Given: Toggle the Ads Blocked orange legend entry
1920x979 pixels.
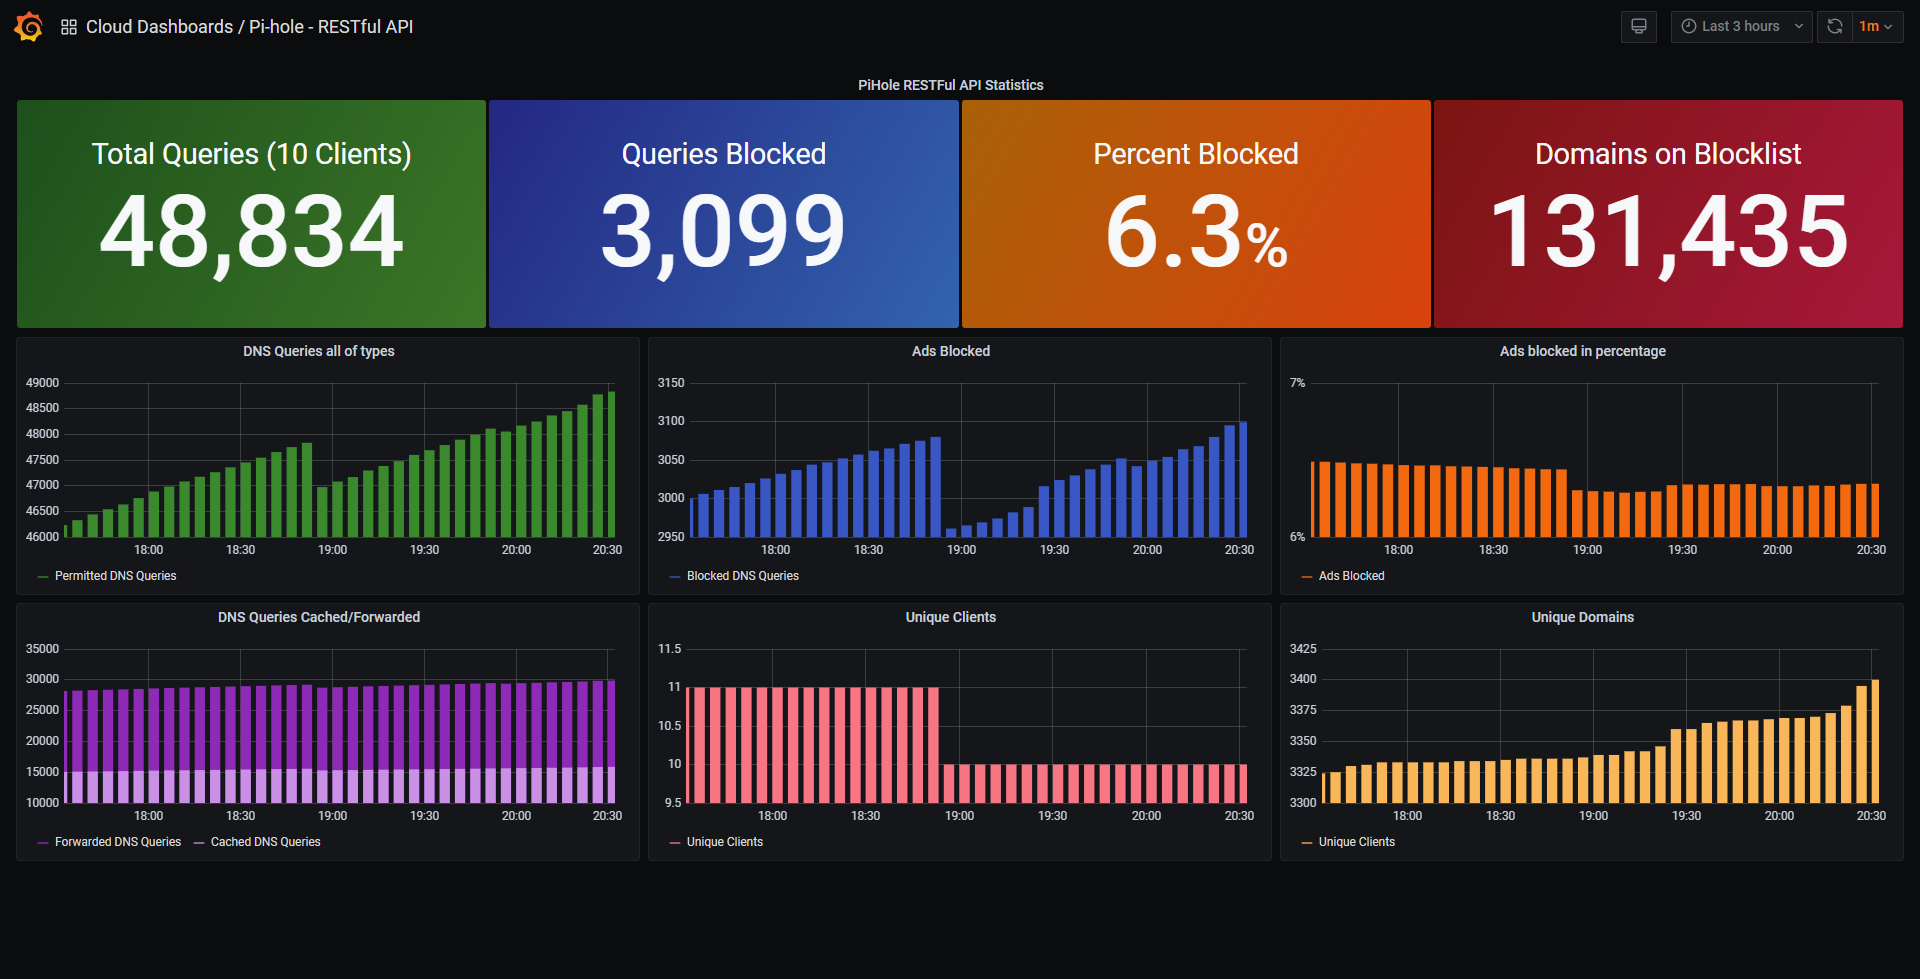Looking at the screenshot, I should (1351, 576).
